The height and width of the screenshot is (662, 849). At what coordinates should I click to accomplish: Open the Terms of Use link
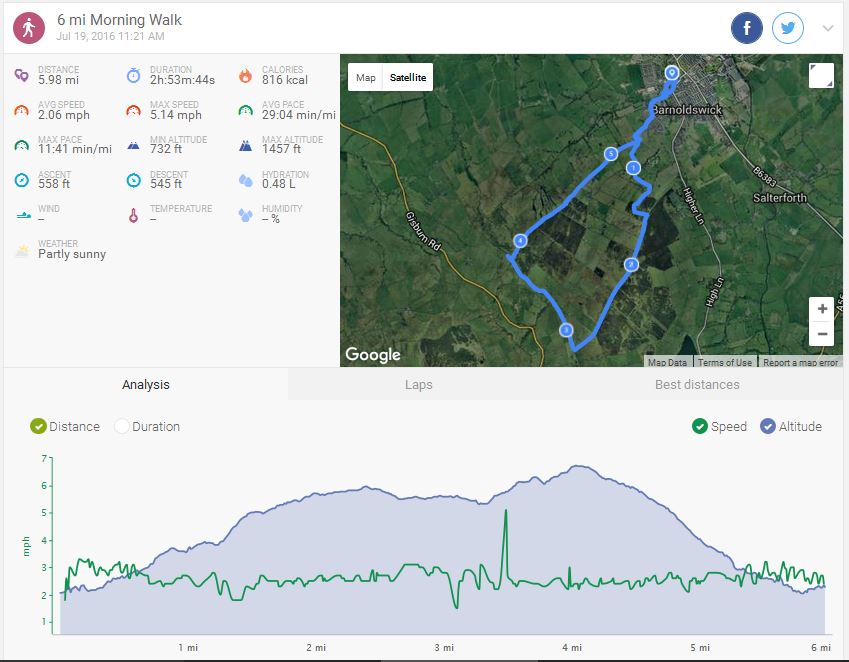click(725, 362)
